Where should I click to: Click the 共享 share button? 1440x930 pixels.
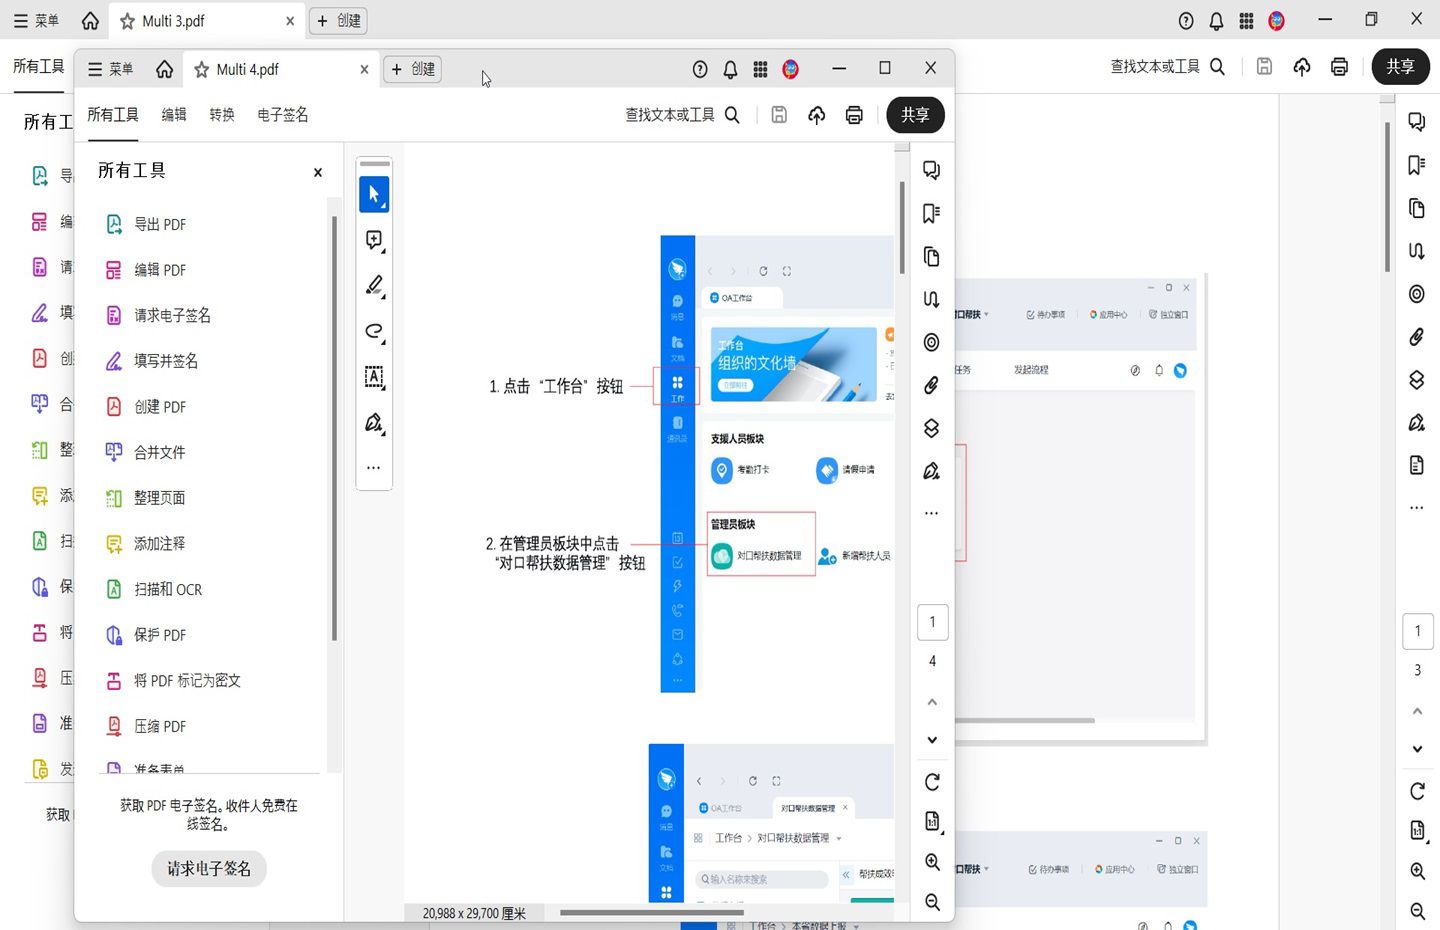914,115
